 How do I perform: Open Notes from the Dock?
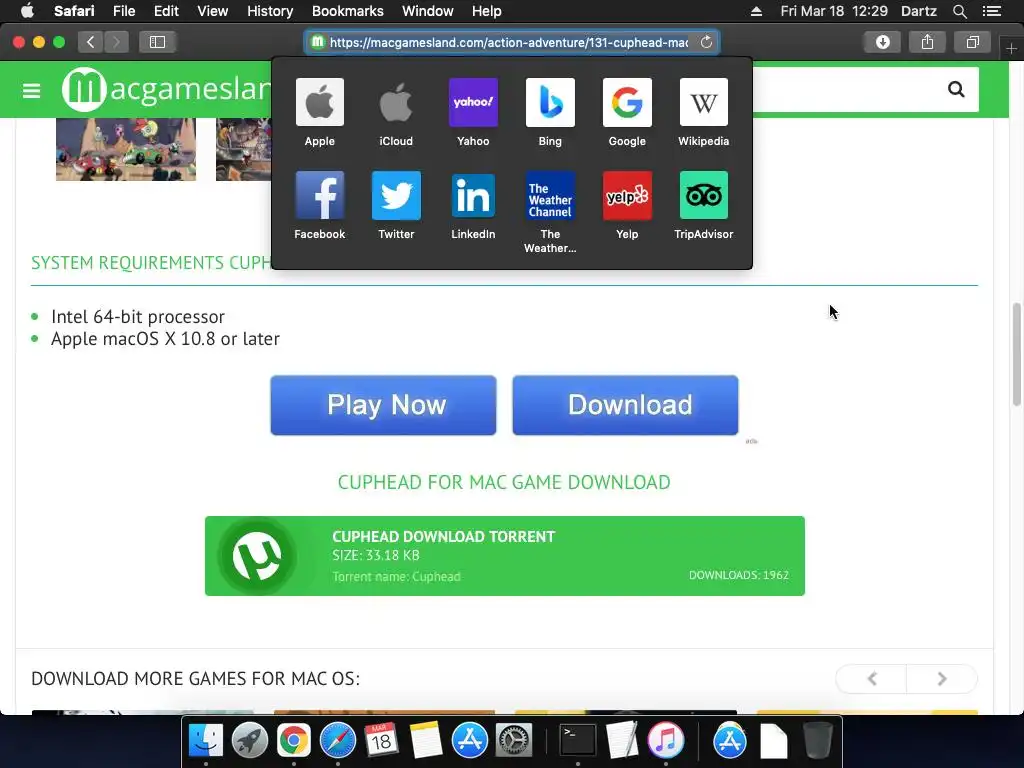(x=426, y=741)
